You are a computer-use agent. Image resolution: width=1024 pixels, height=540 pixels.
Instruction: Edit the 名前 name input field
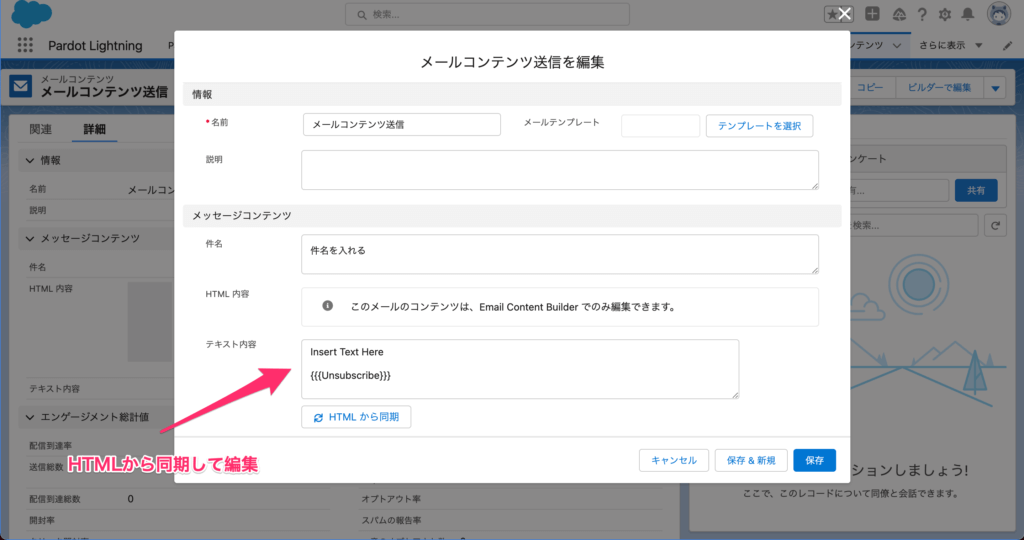coord(402,125)
